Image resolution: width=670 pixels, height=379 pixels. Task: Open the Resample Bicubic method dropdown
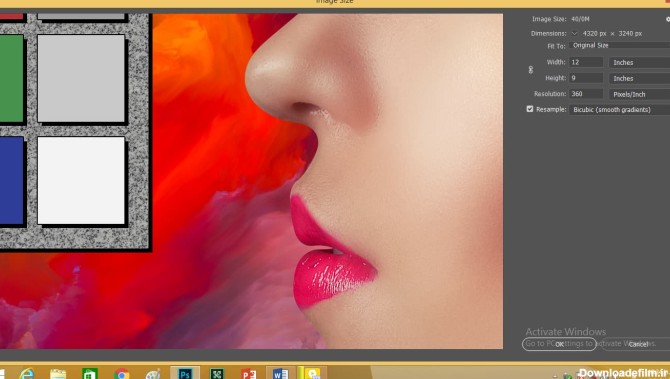click(619, 110)
